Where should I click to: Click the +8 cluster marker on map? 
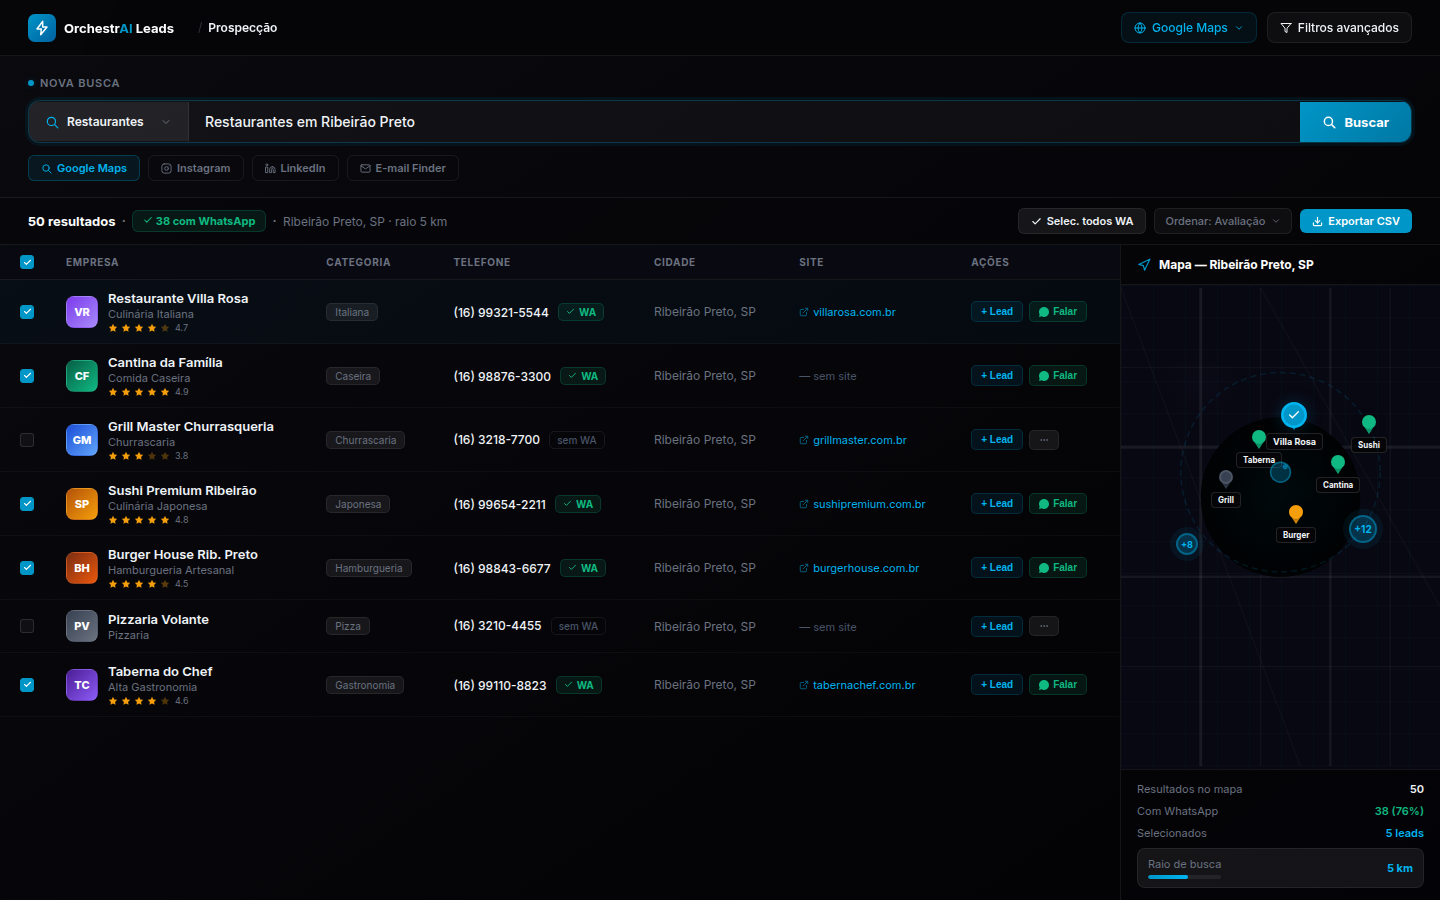(x=1187, y=544)
